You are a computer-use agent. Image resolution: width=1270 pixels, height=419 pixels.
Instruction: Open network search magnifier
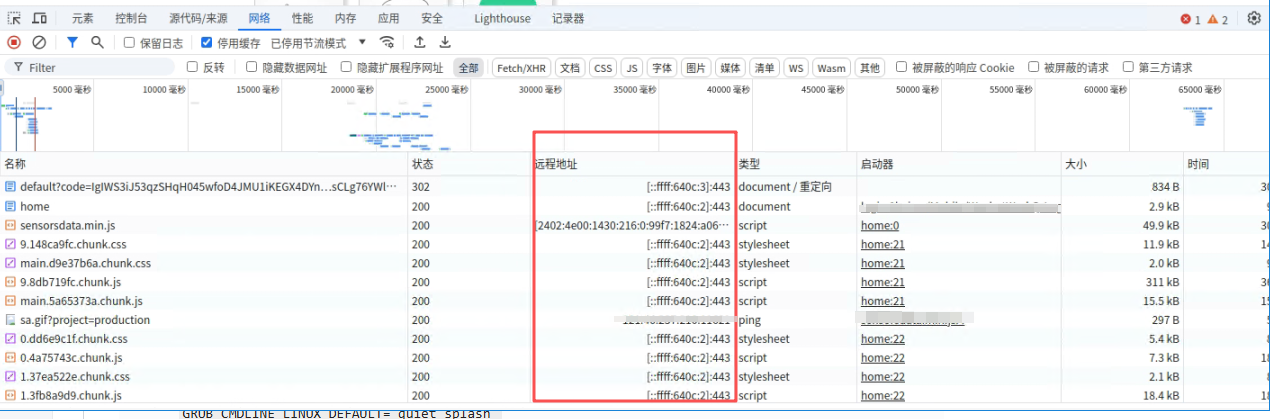pos(97,42)
